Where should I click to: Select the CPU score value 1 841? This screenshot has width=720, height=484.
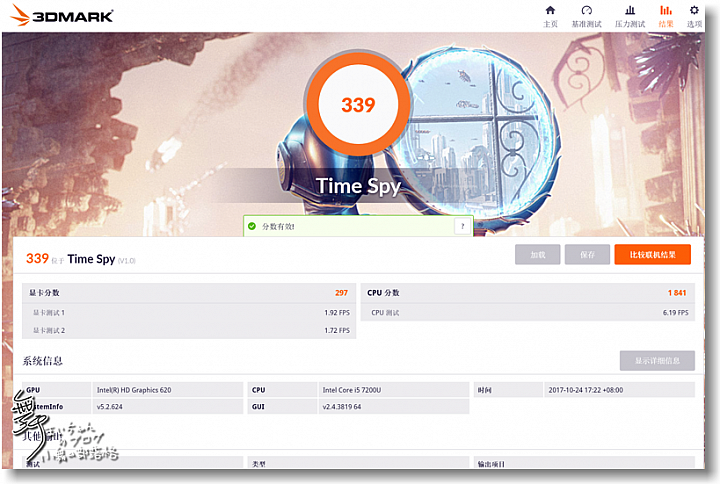tap(677, 293)
